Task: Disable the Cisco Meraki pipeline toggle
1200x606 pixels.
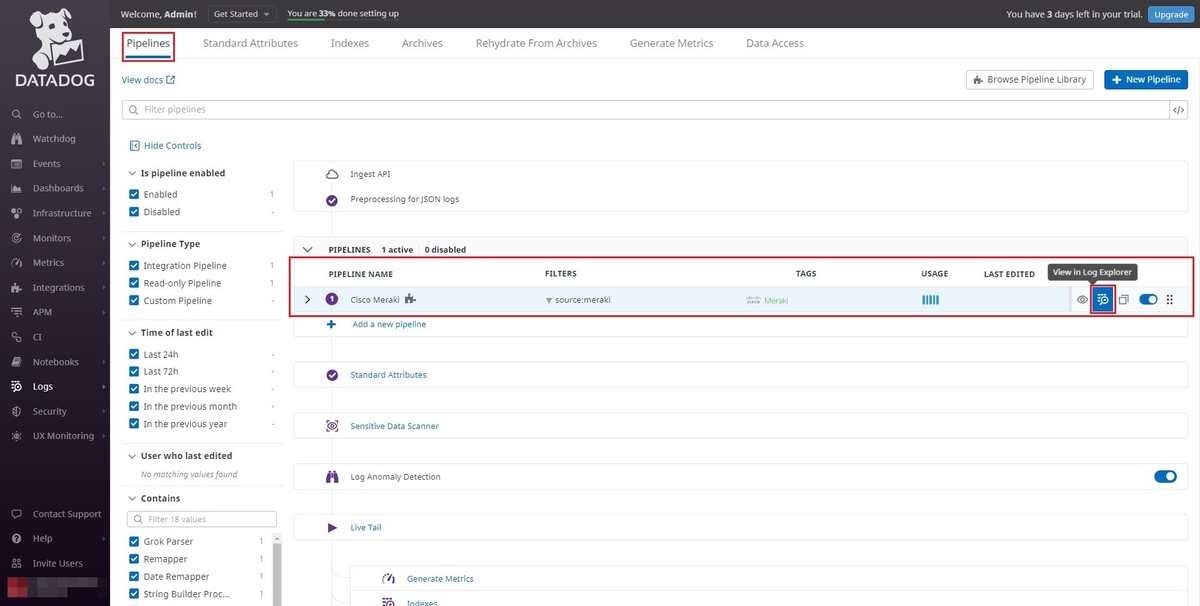Action: click(x=1146, y=299)
